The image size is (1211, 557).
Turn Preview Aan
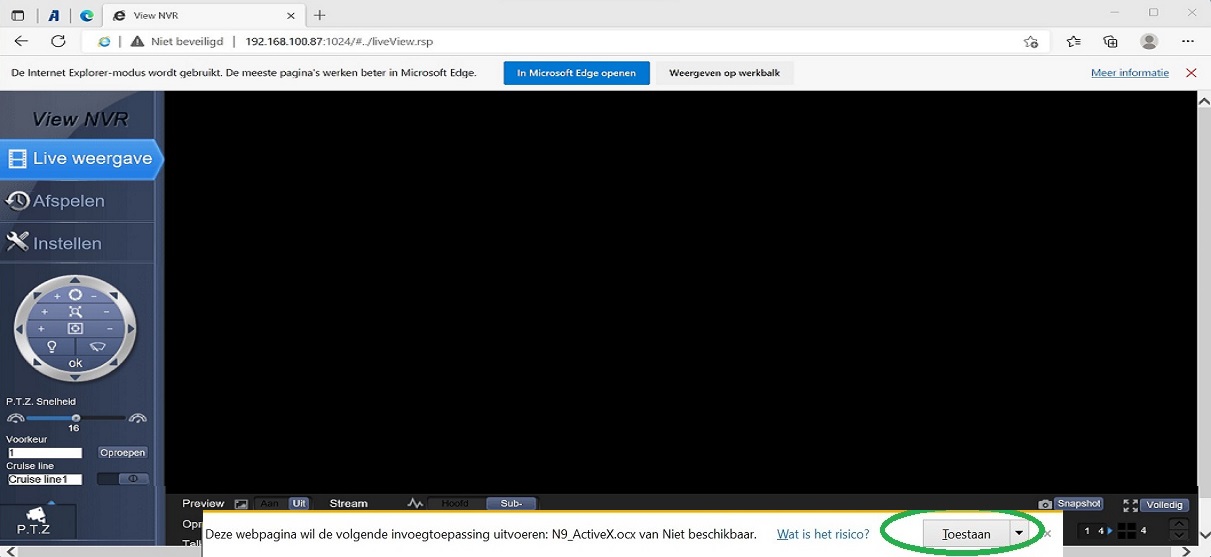[x=268, y=503]
